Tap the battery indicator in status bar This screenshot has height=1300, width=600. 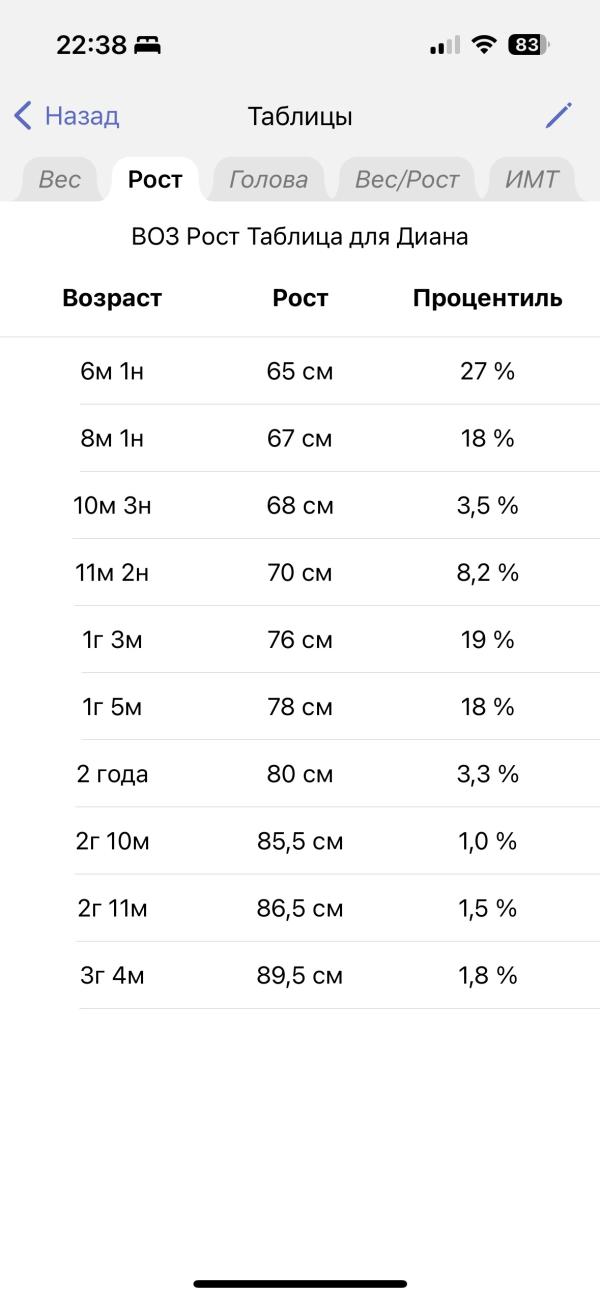pos(529,45)
